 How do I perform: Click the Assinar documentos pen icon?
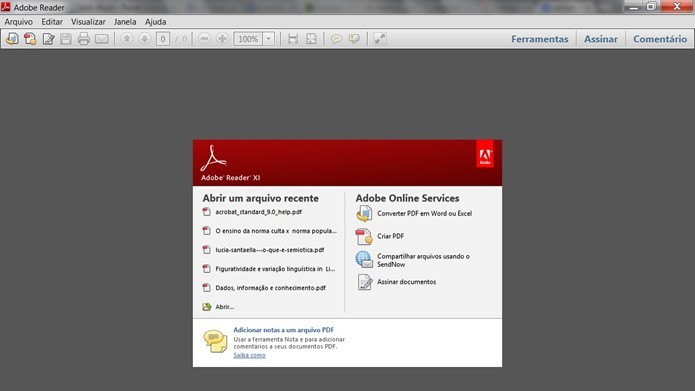(x=365, y=282)
